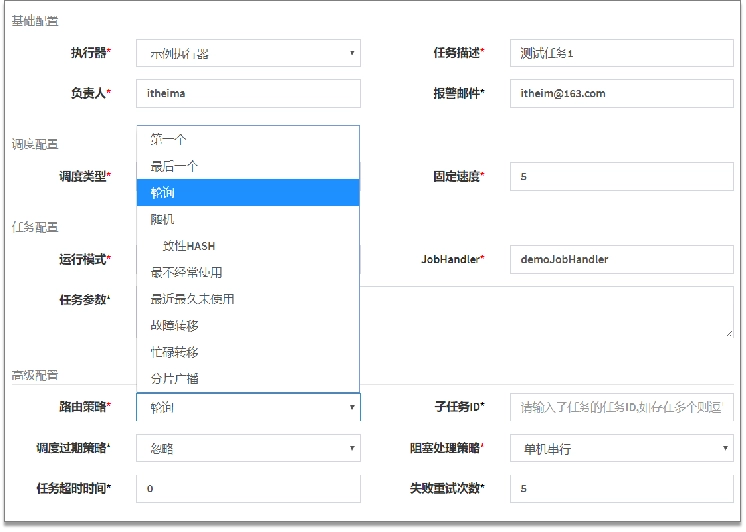The width and height of the screenshot is (746, 532).
Task: Select 最后一个 routing option
Action: 248,166
